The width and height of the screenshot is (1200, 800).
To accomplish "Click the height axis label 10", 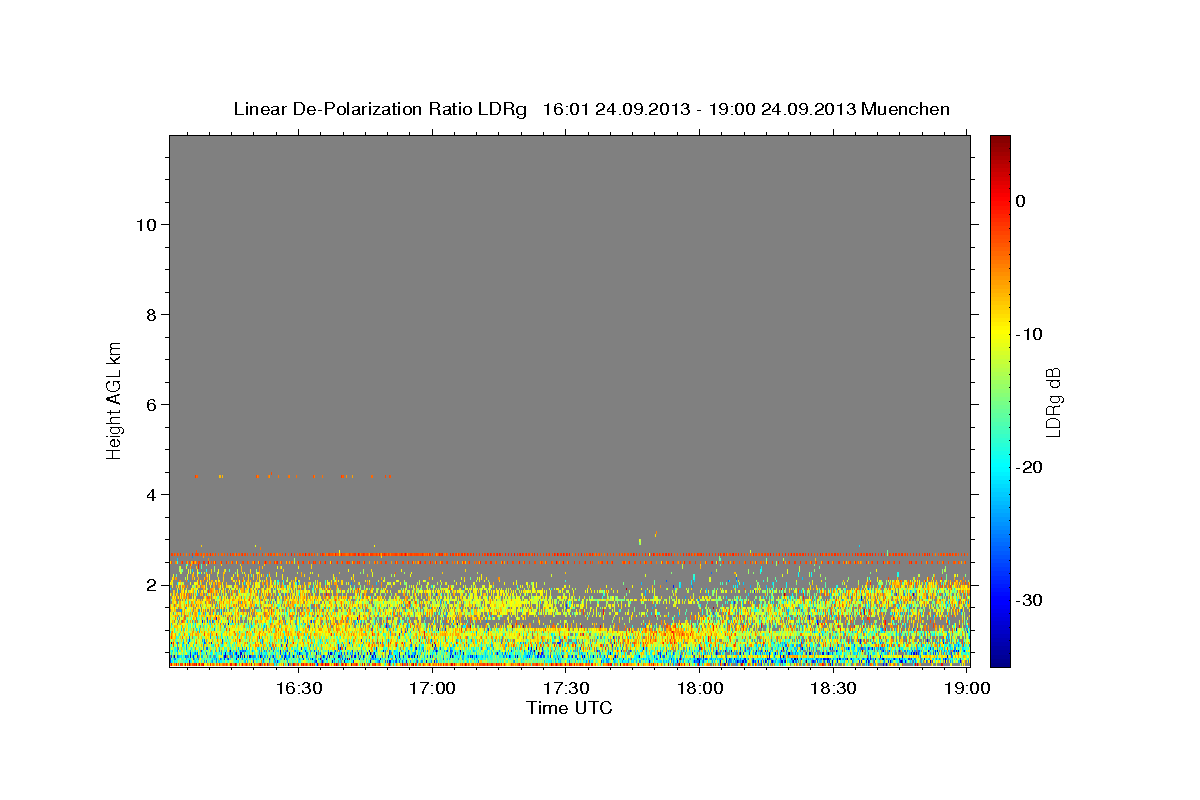I will click(x=146, y=225).
